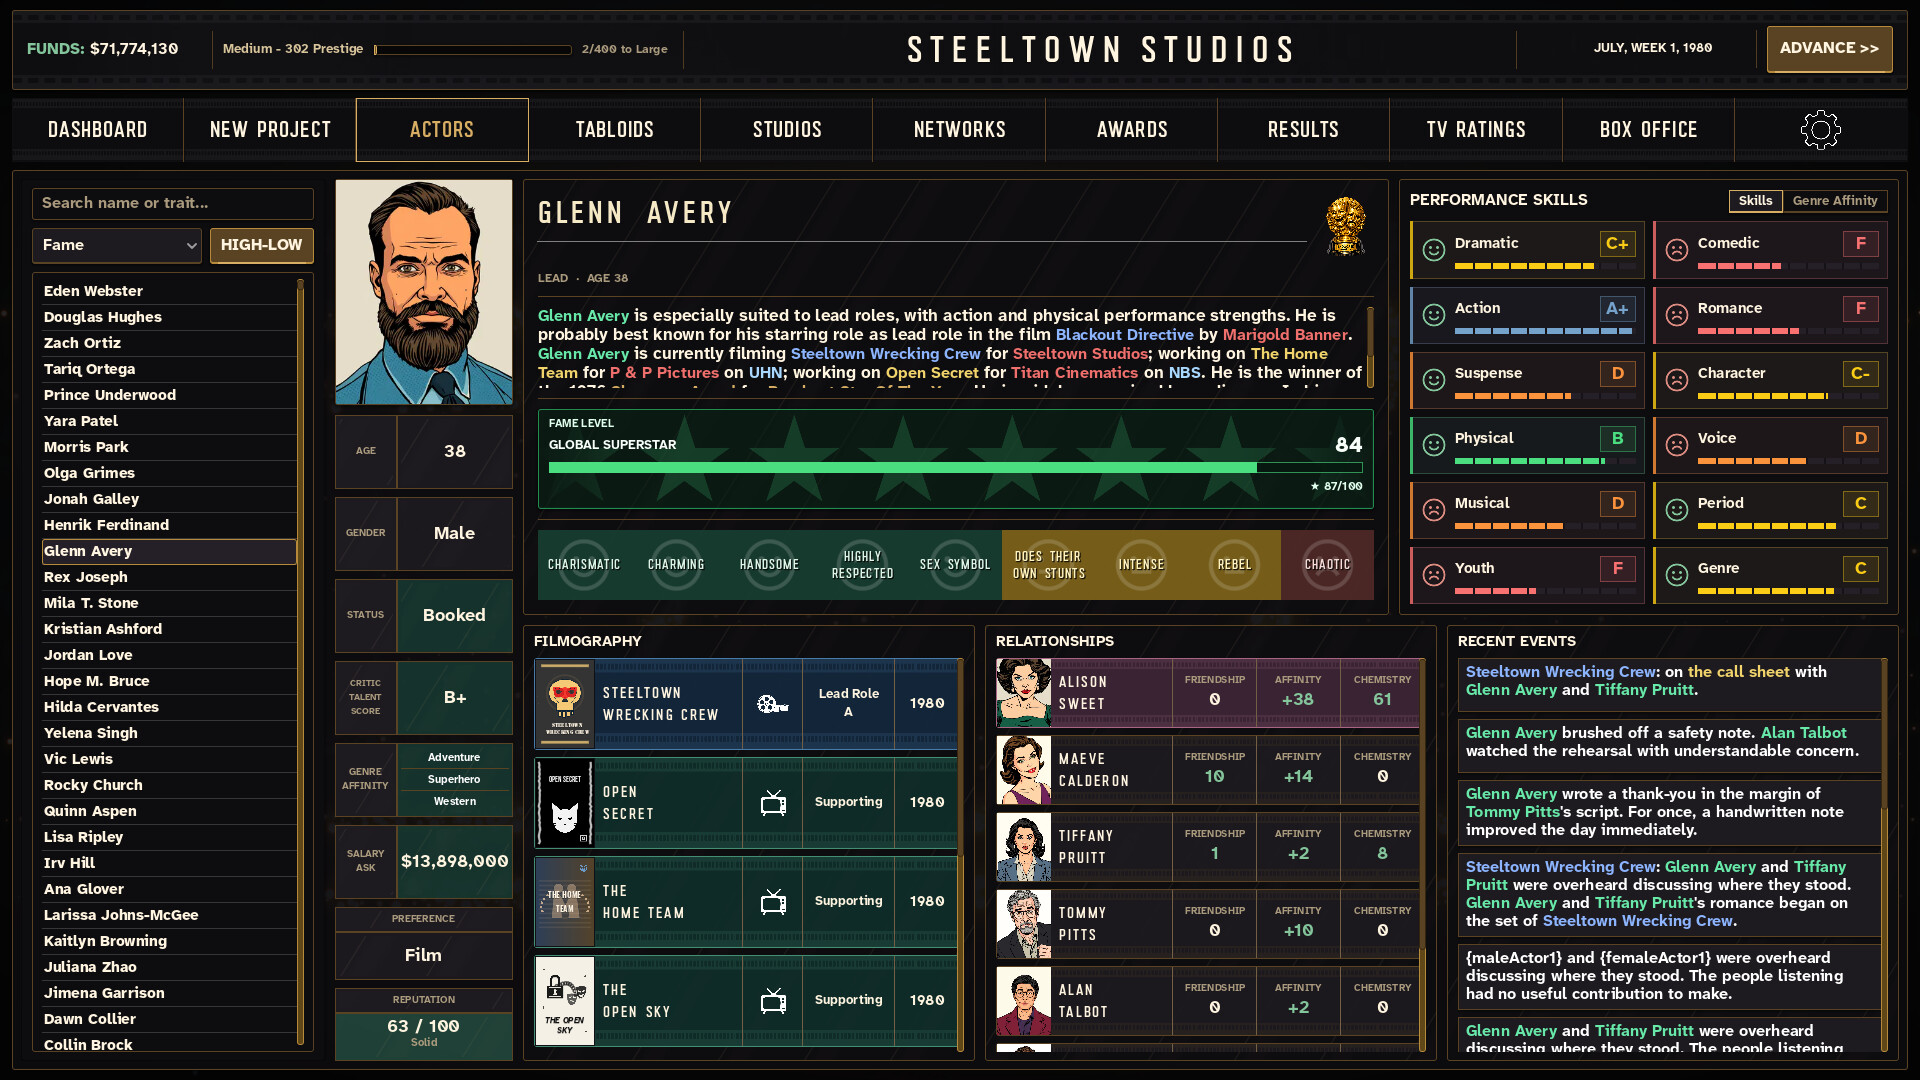
Task: Click the Highly Respected trait badge
Action: click(862, 565)
